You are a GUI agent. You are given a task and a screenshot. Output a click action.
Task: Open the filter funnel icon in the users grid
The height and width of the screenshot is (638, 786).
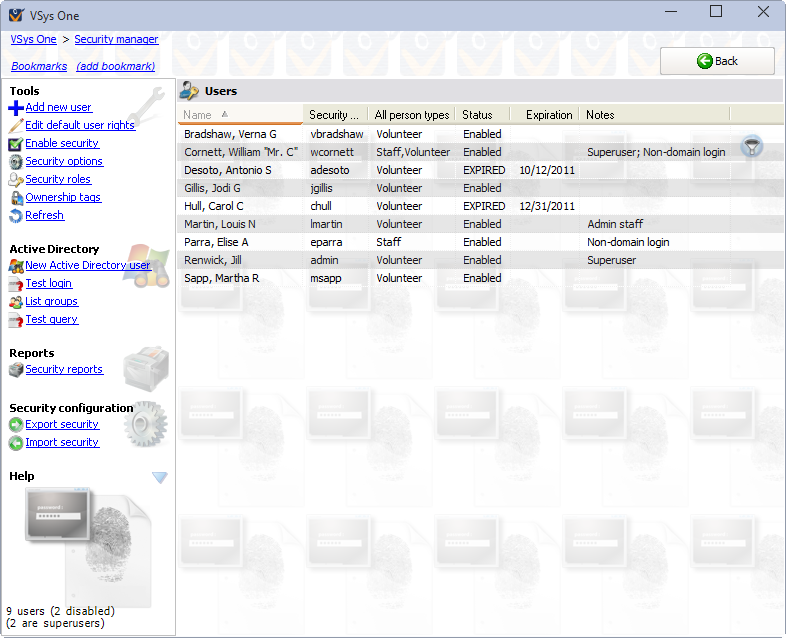[752, 148]
